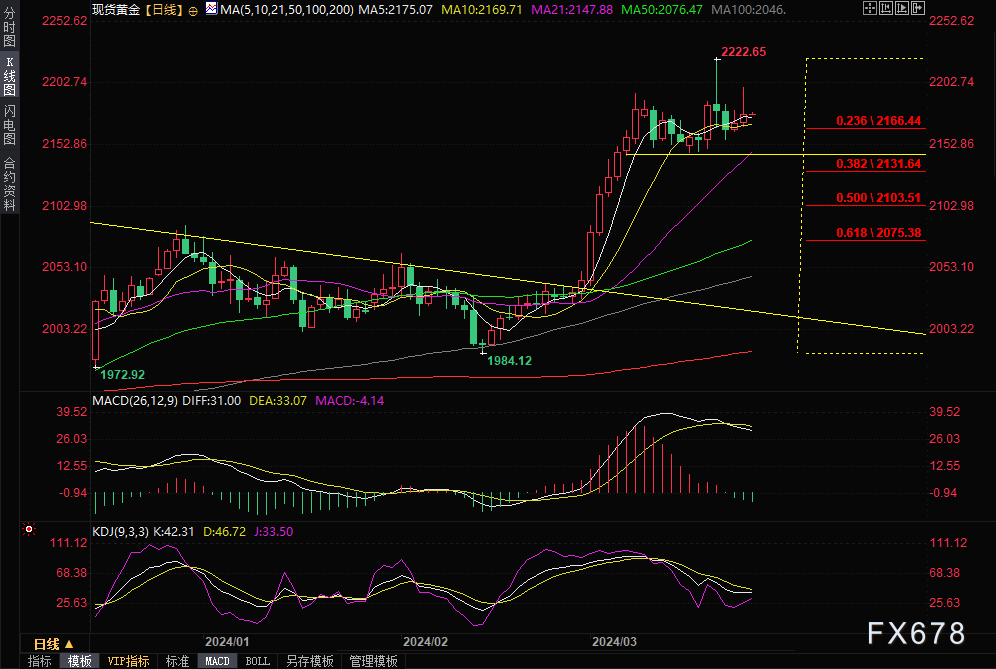The image size is (996, 669).
Task: Click the 指标 tab at bottom
Action: [40, 661]
